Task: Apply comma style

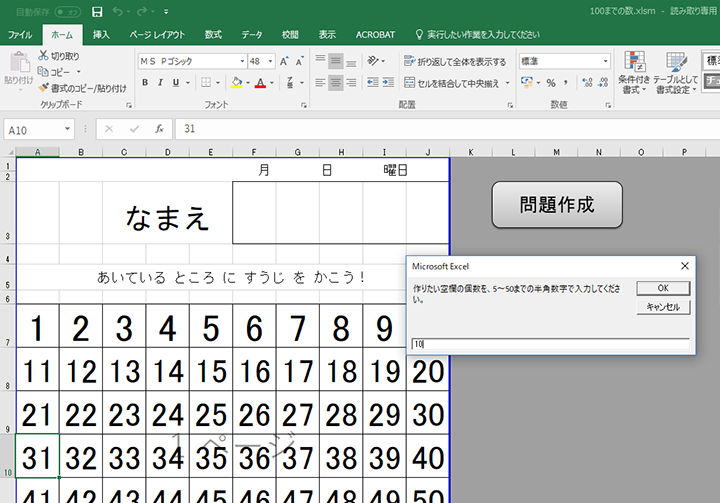Action: 566,83
